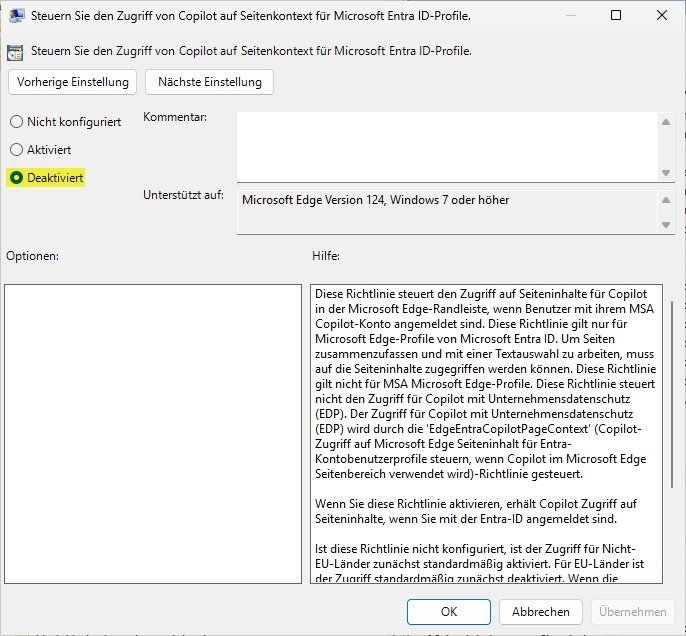Click into the Kommentar text box
Image resolution: width=686 pixels, height=636 pixels.
coord(447,147)
